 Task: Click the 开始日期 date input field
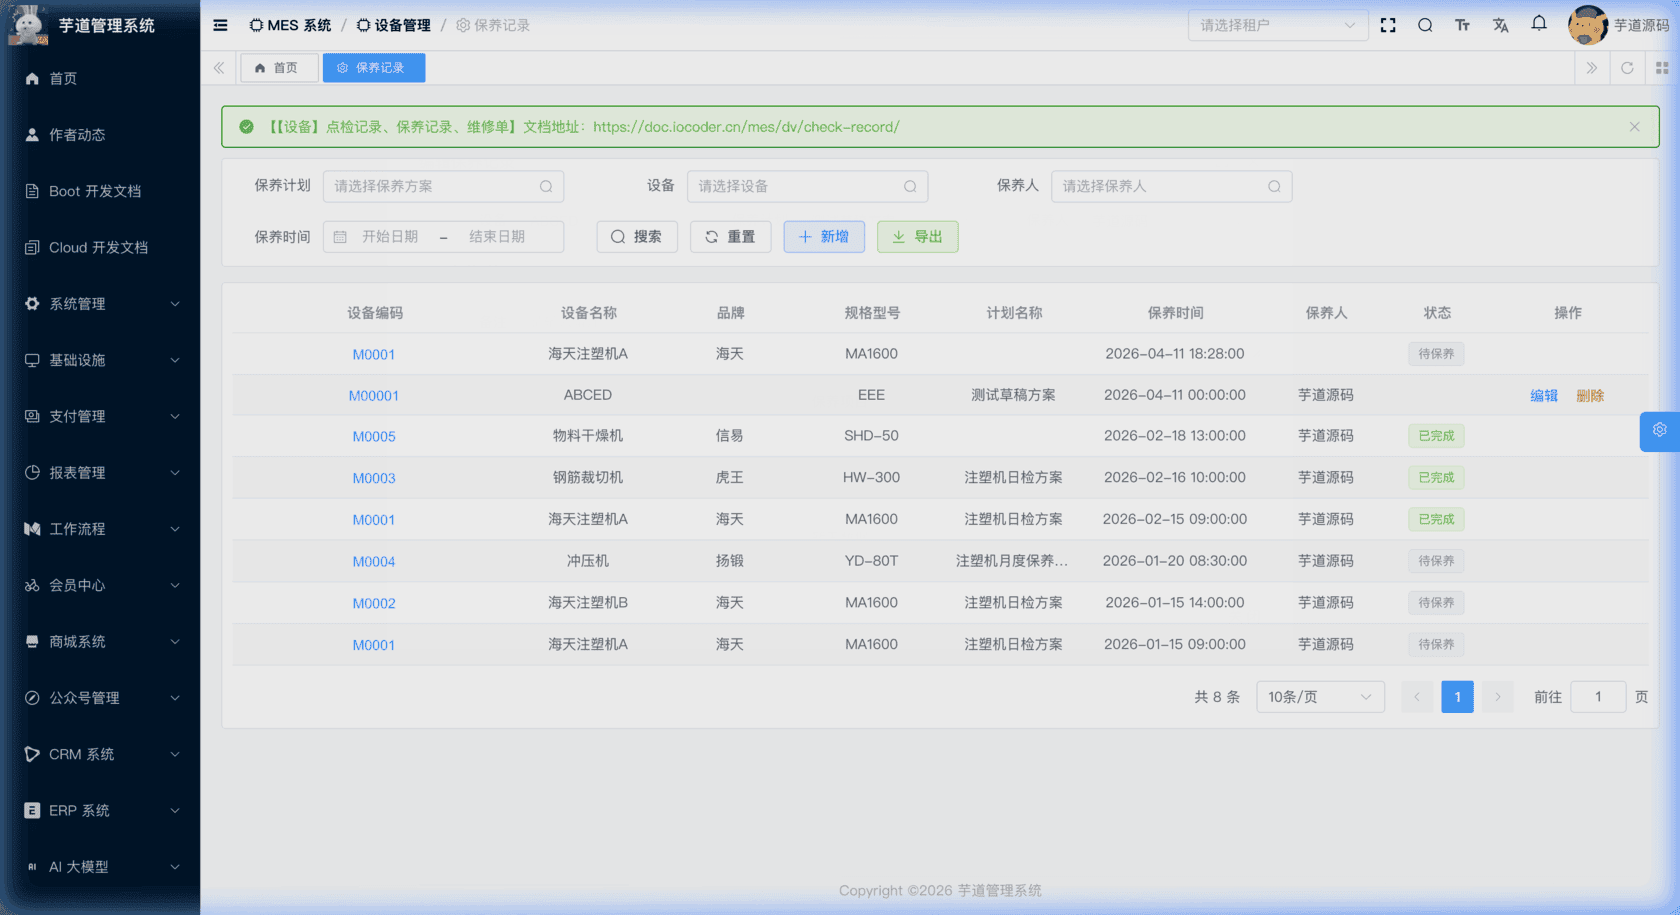point(390,237)
